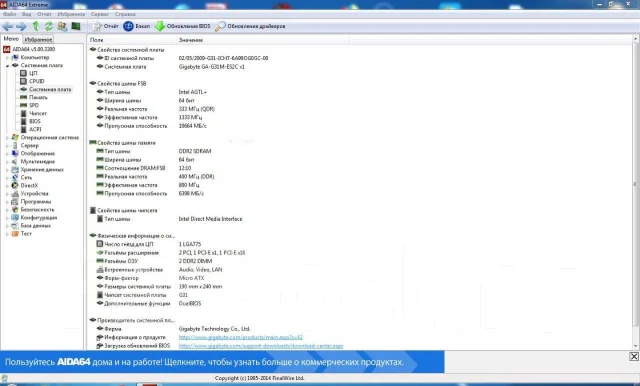Open the Сервис menu
Viewport: 640px width, 386px height.
point(100,14)
